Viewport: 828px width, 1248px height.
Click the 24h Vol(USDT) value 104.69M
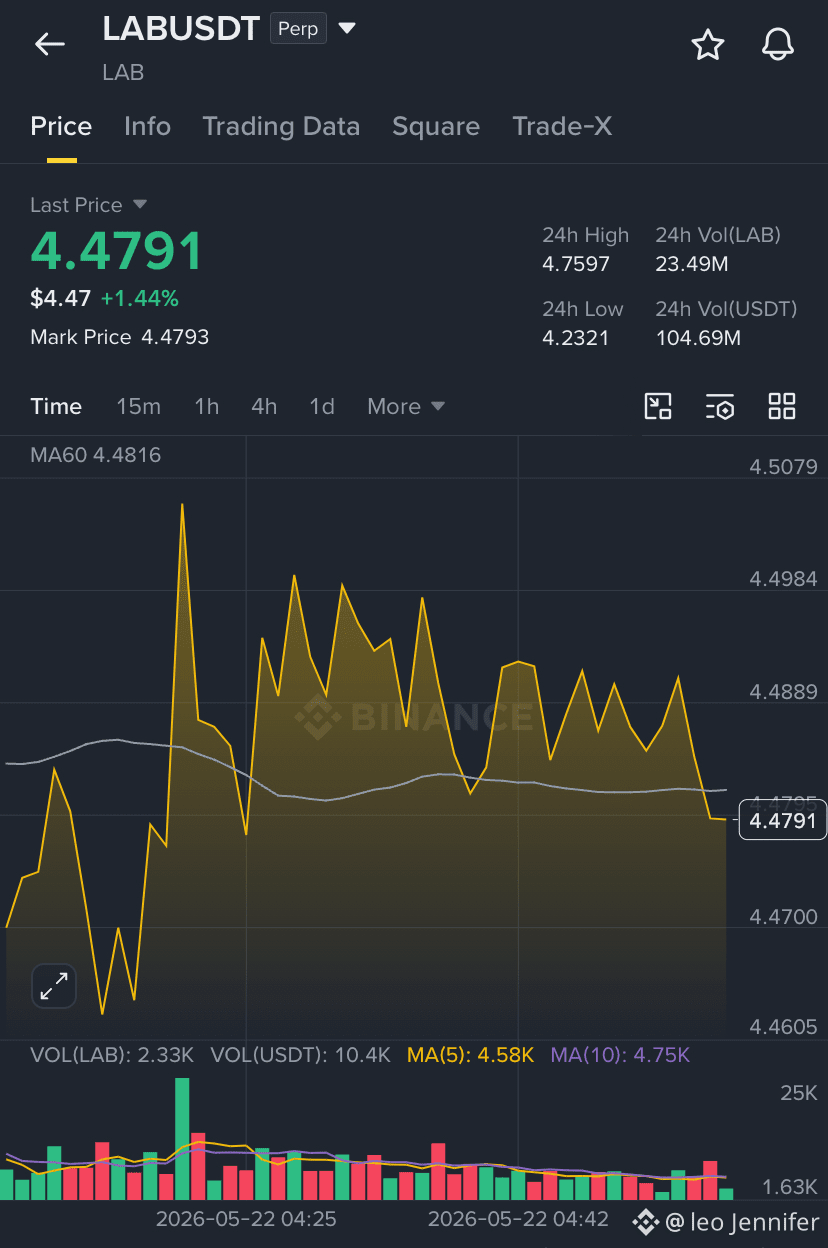click(698, 338)
